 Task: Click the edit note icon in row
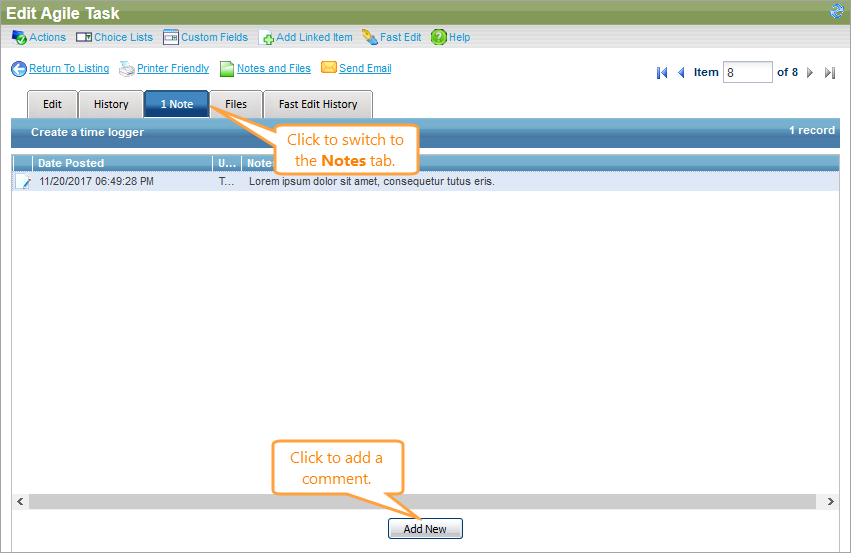click(23, 181)
